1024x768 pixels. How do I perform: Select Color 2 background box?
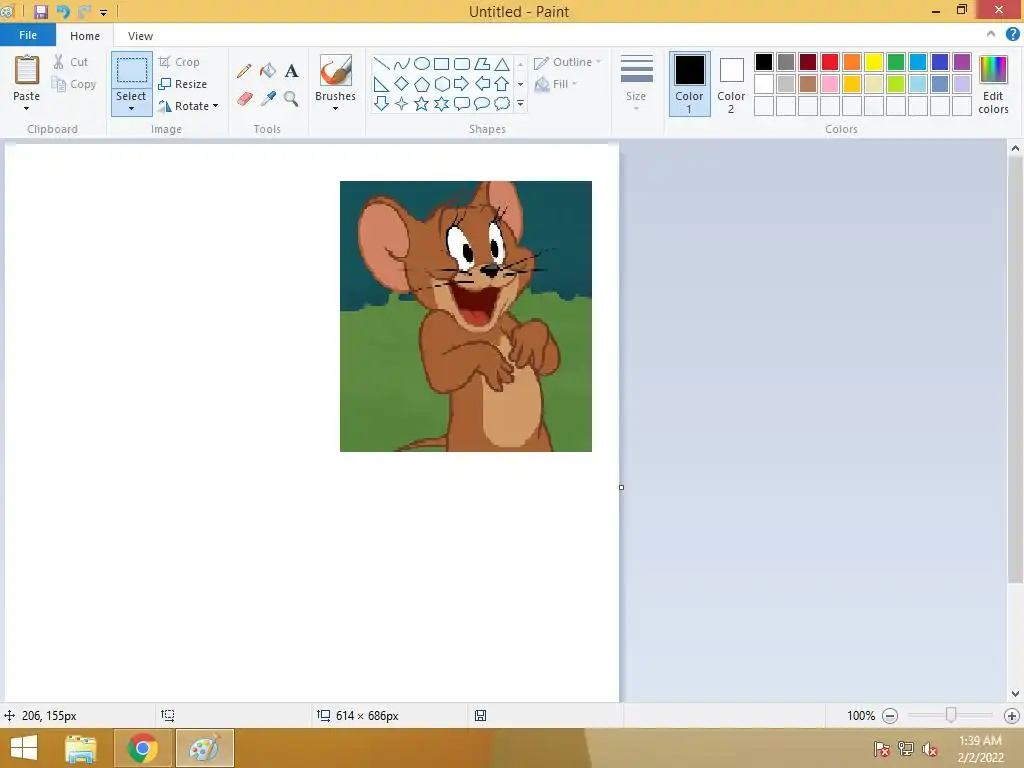(731, 84)
